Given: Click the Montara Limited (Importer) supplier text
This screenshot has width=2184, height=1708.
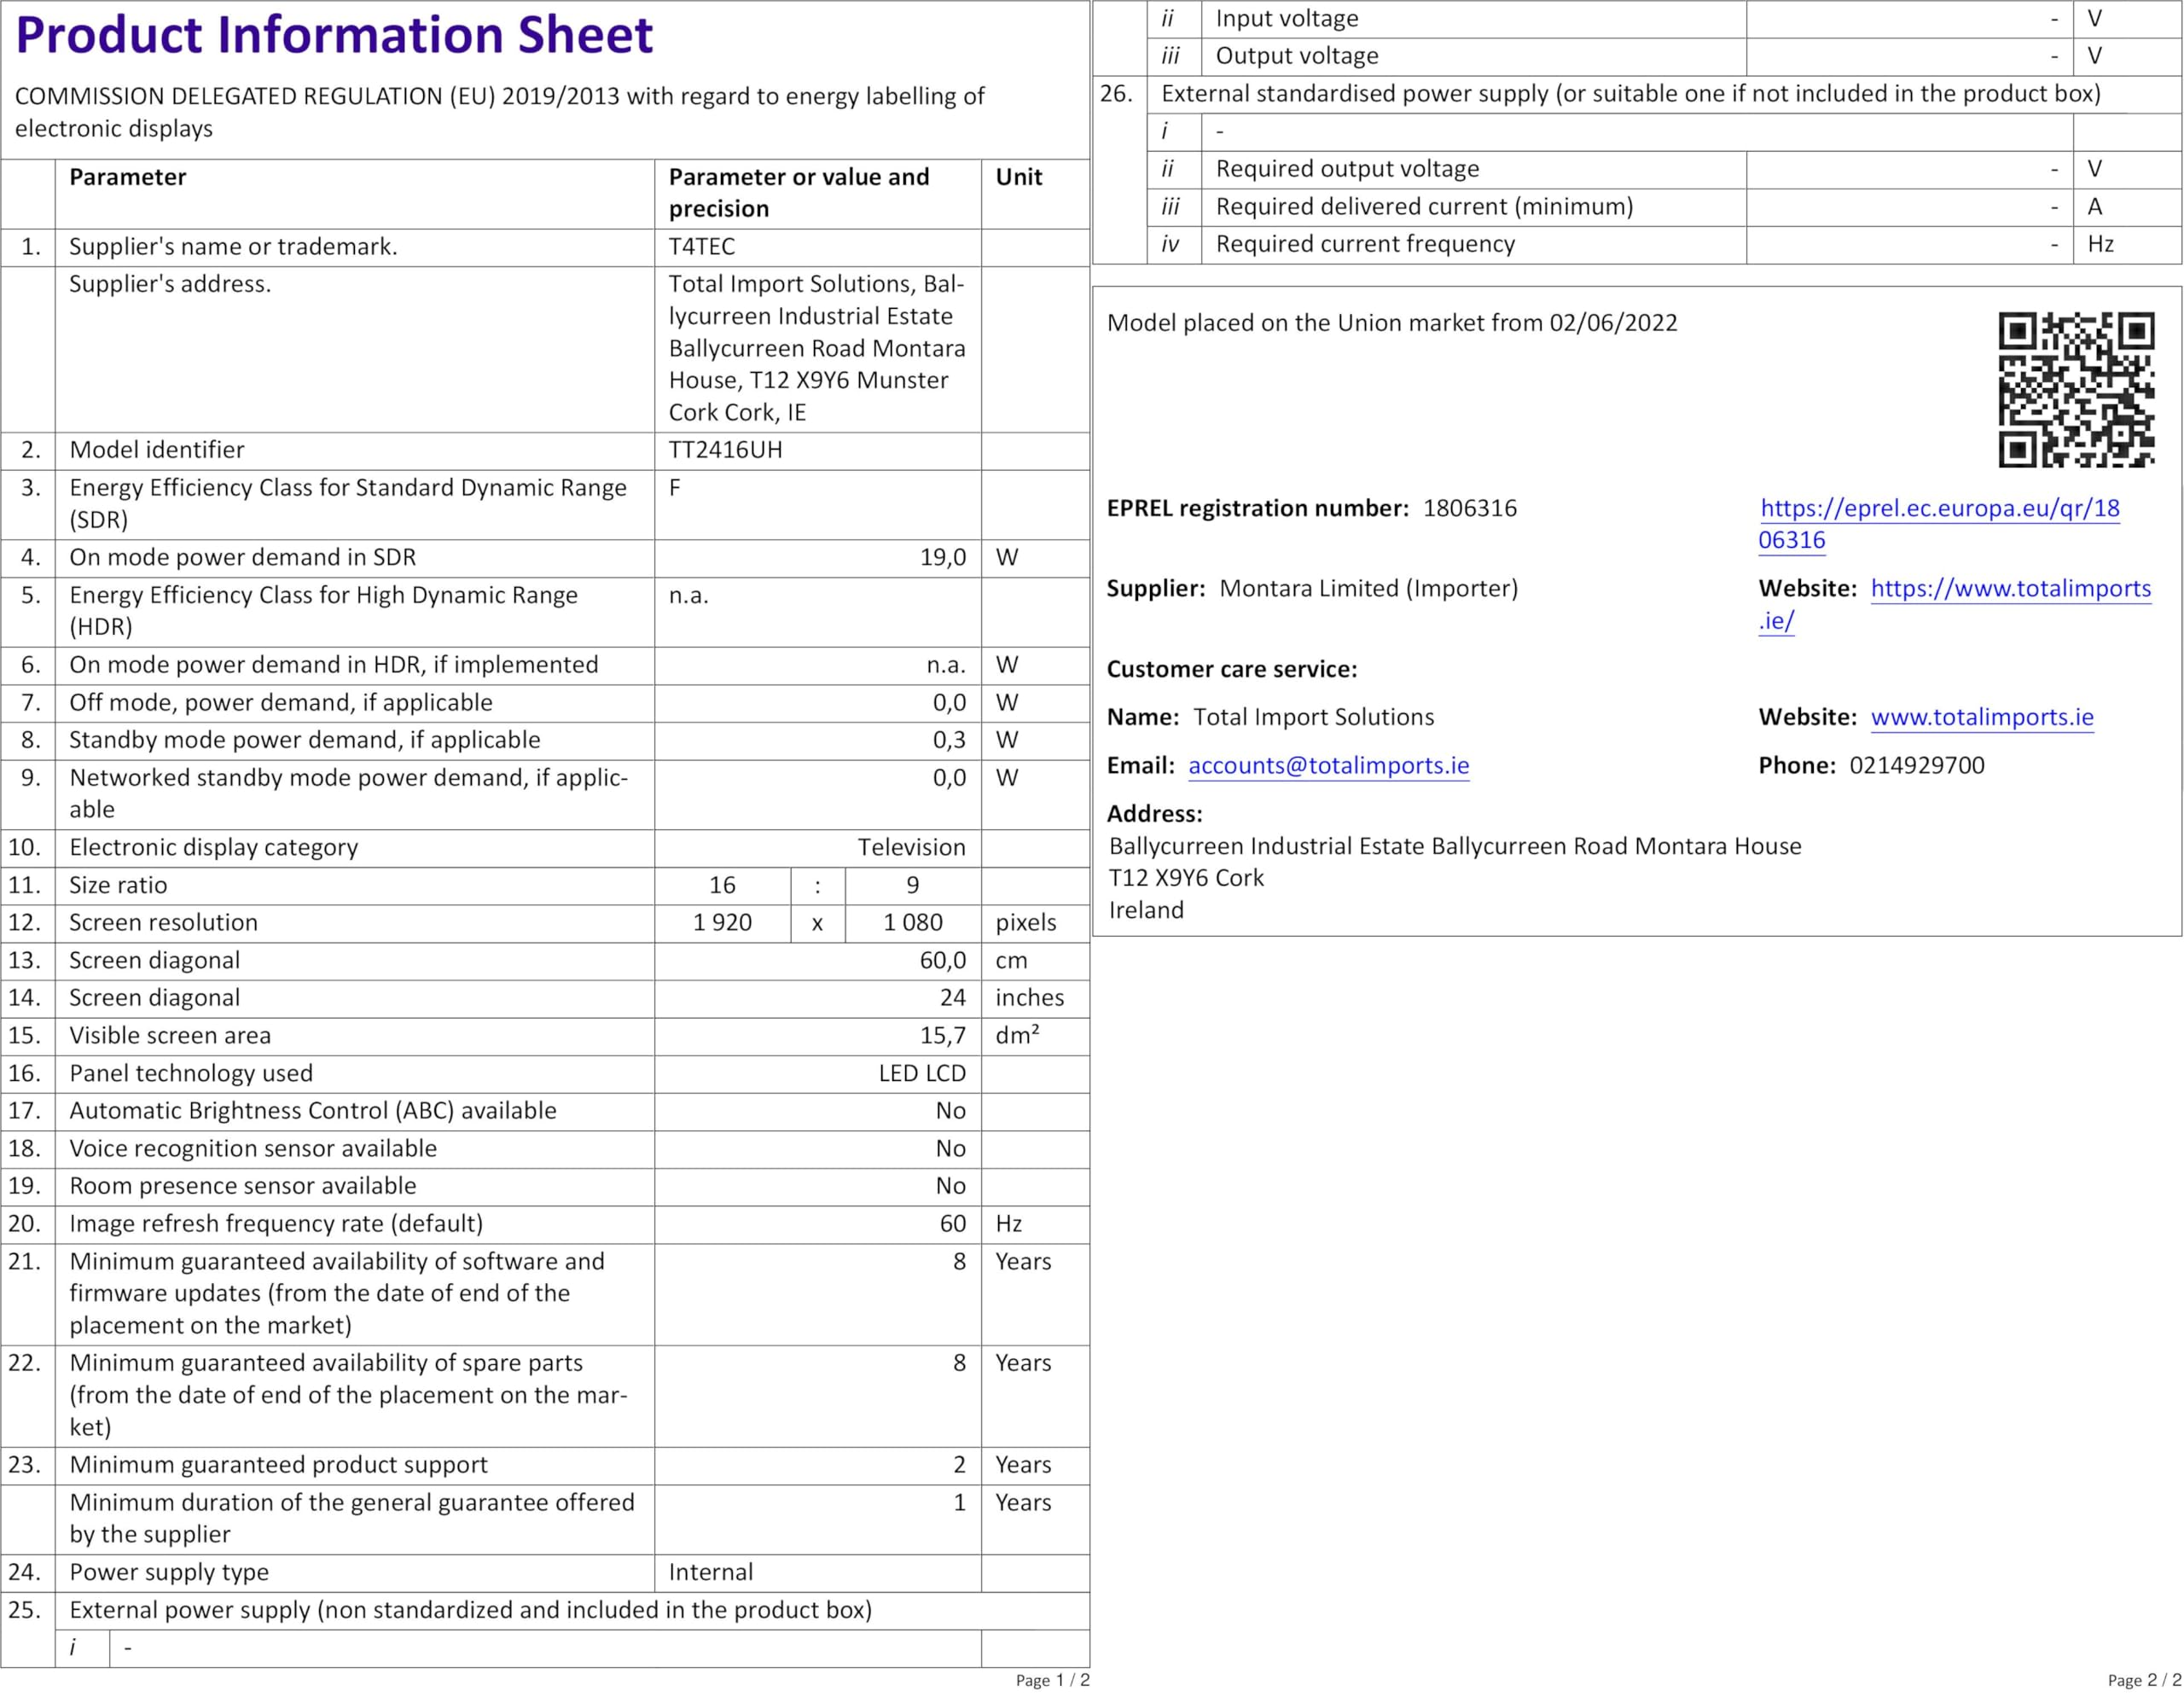Looking at the screenshot, I should click(x=1368, y=588).
